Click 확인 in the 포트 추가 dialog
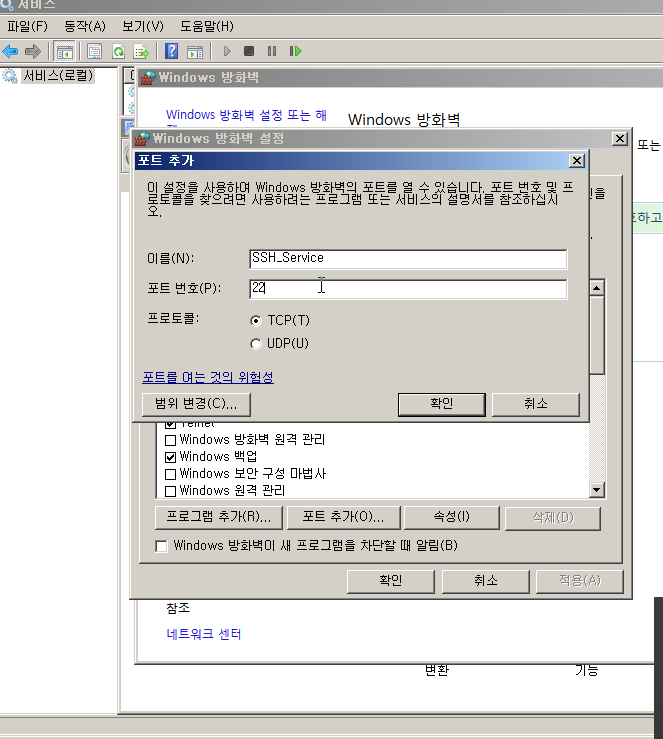Screen dimensions: 663x739 coord(442,404)
